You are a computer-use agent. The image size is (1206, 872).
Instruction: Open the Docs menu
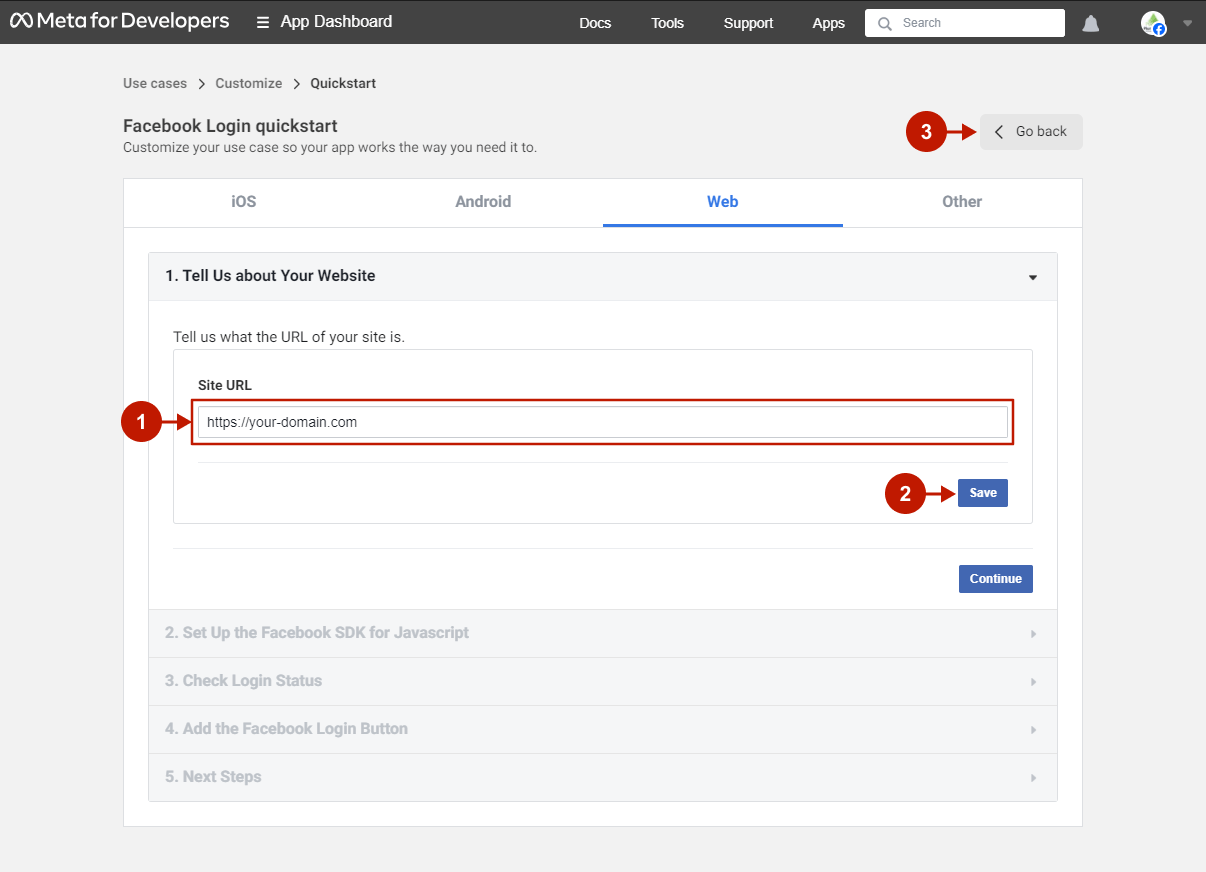[595, 23]
